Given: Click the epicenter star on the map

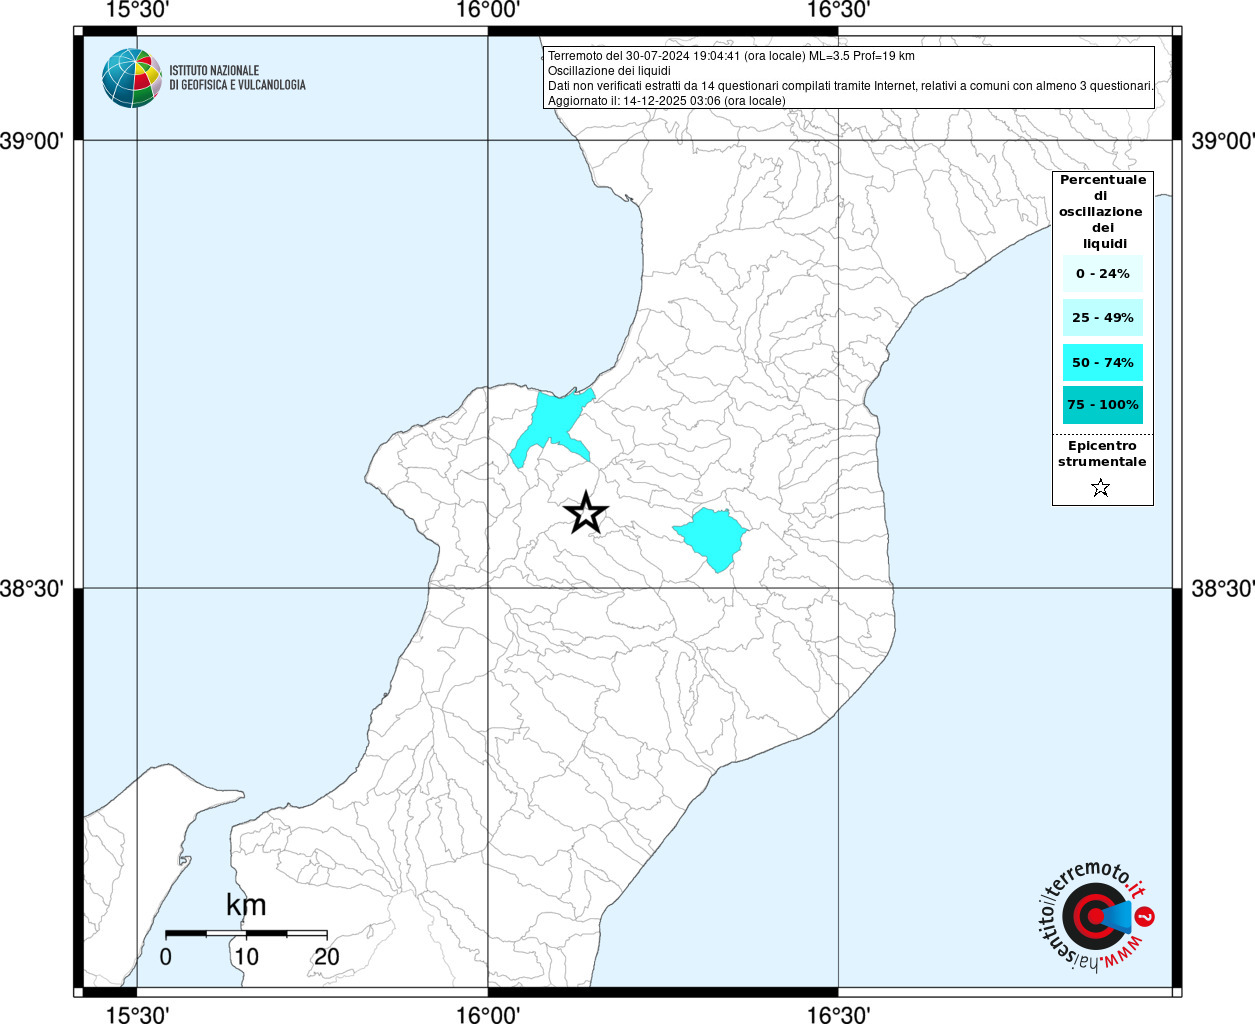Looking at the screenshot, I should [x=586, y=512].
